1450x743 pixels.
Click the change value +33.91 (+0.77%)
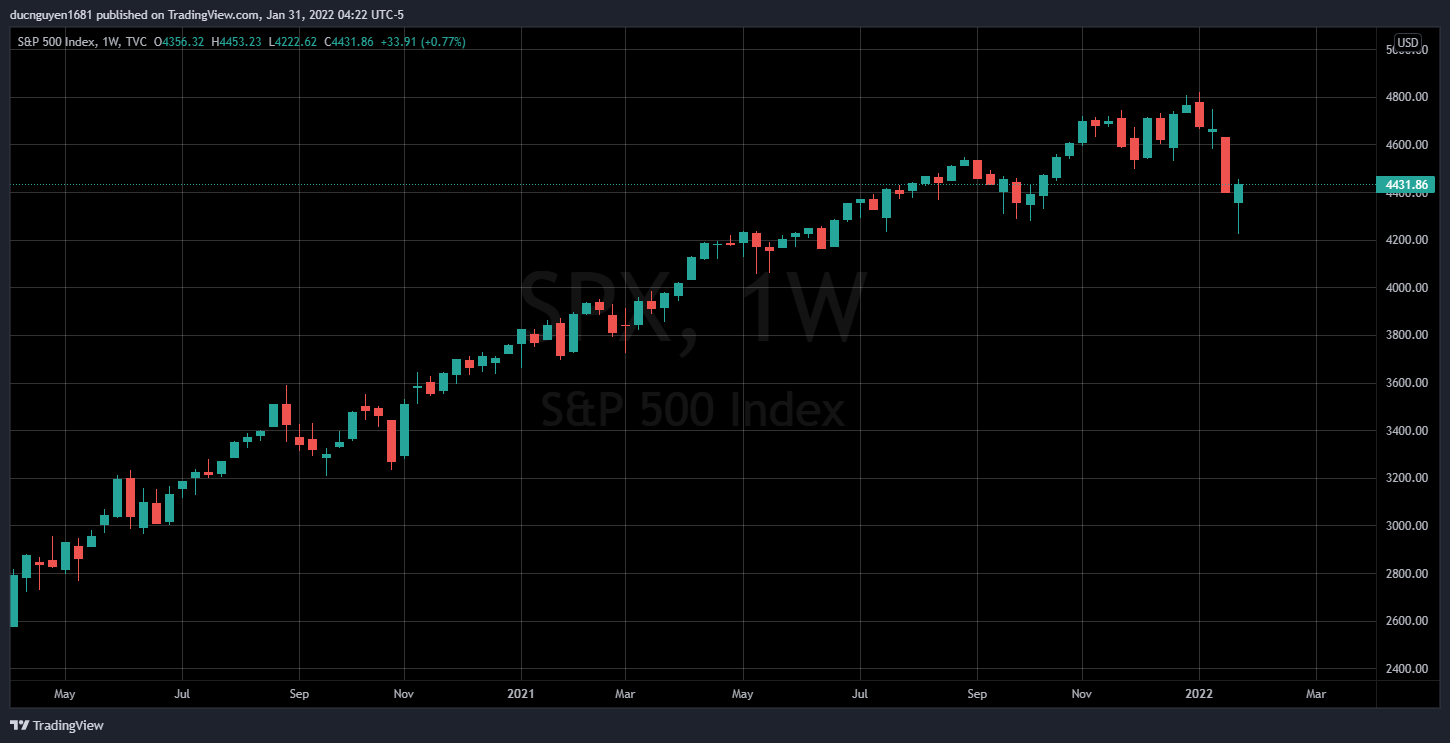(x=424, y=42)
